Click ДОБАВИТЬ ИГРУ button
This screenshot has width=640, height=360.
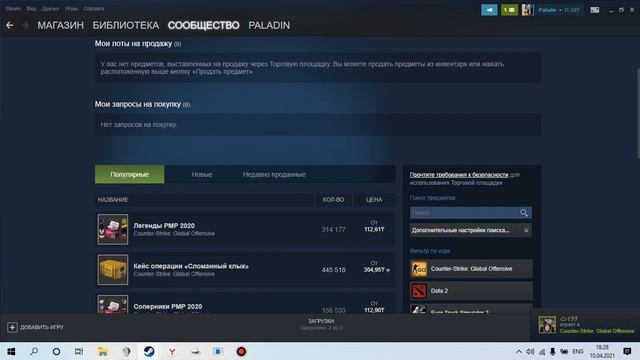point(36,327)
